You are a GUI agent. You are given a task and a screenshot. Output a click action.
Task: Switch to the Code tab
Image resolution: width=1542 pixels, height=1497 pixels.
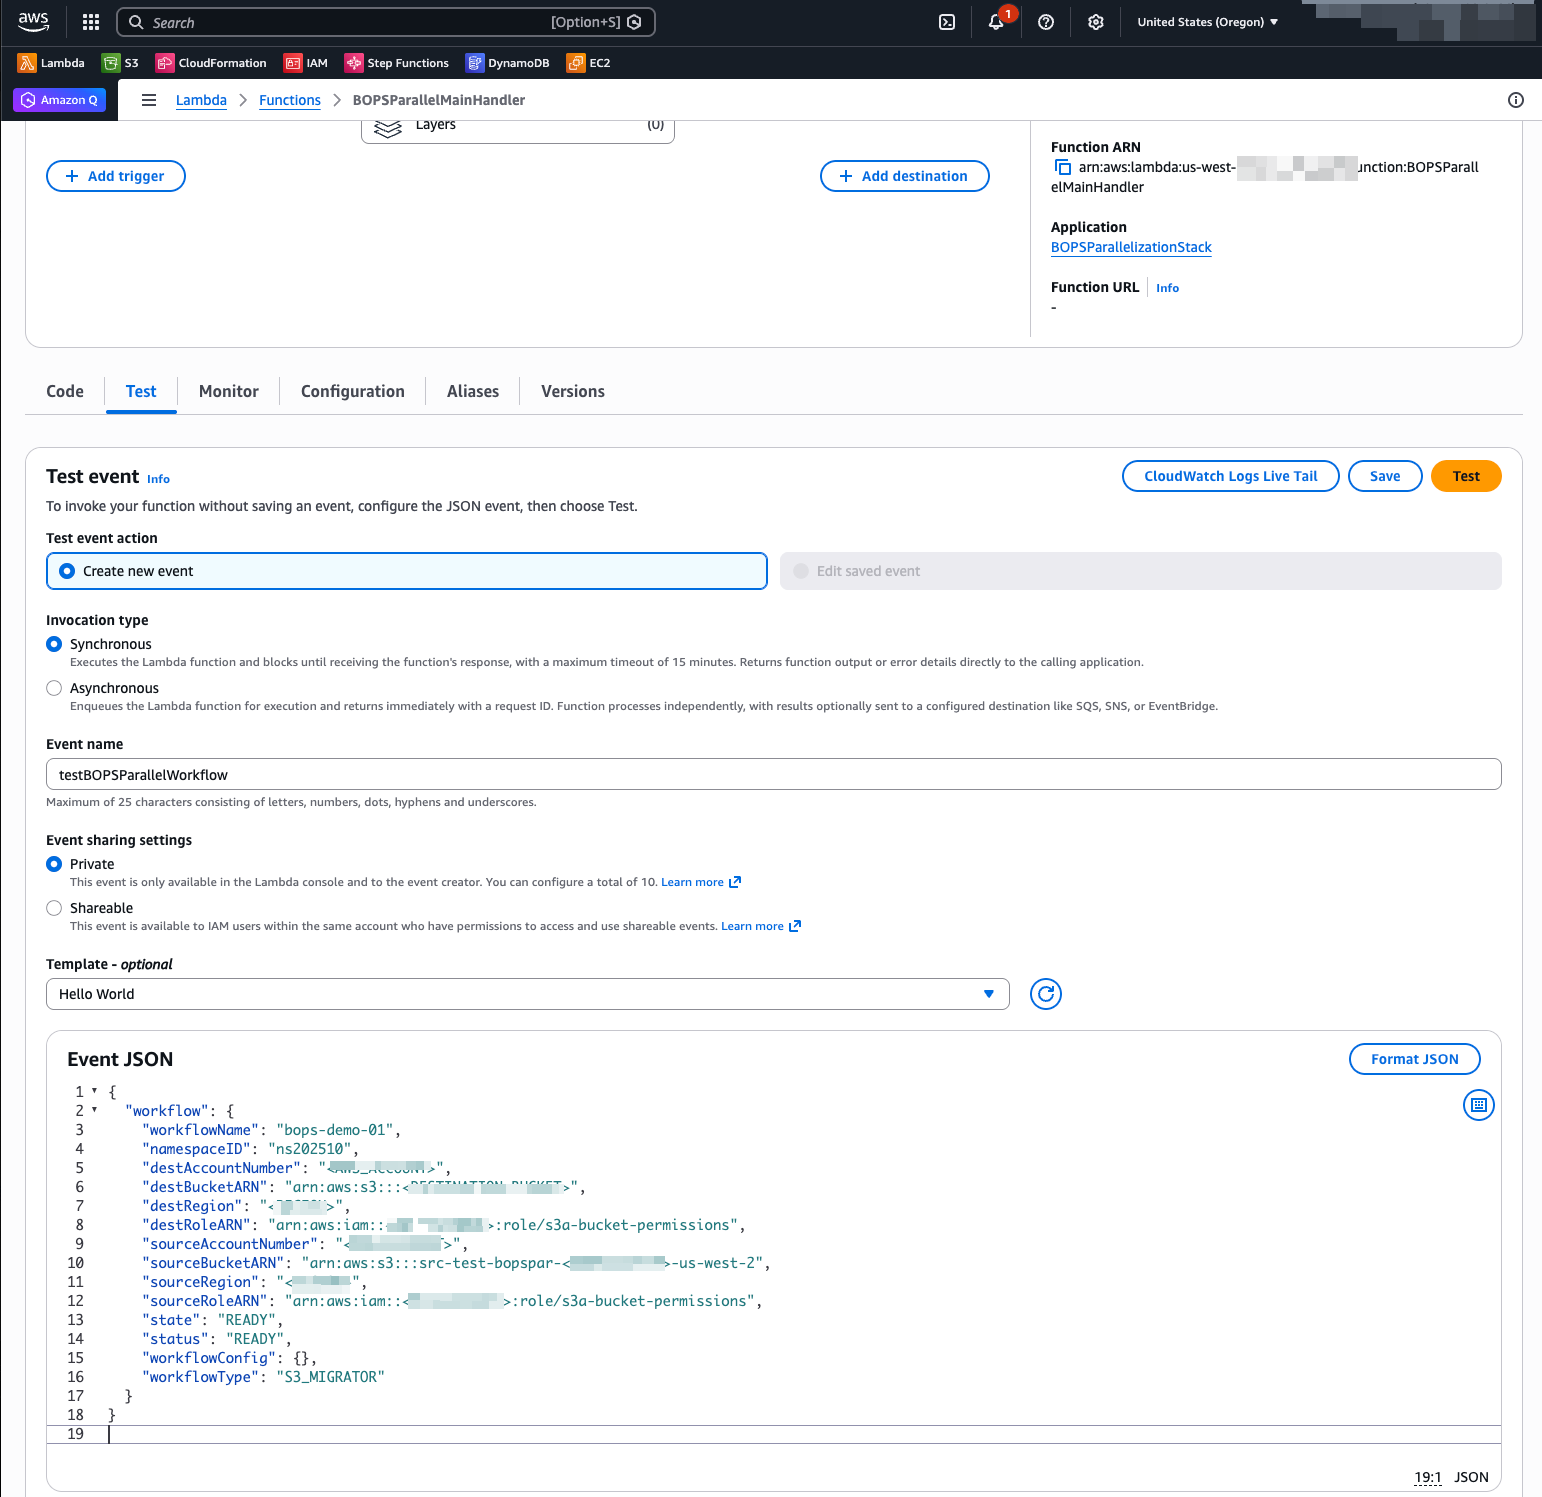pos(65,391)
